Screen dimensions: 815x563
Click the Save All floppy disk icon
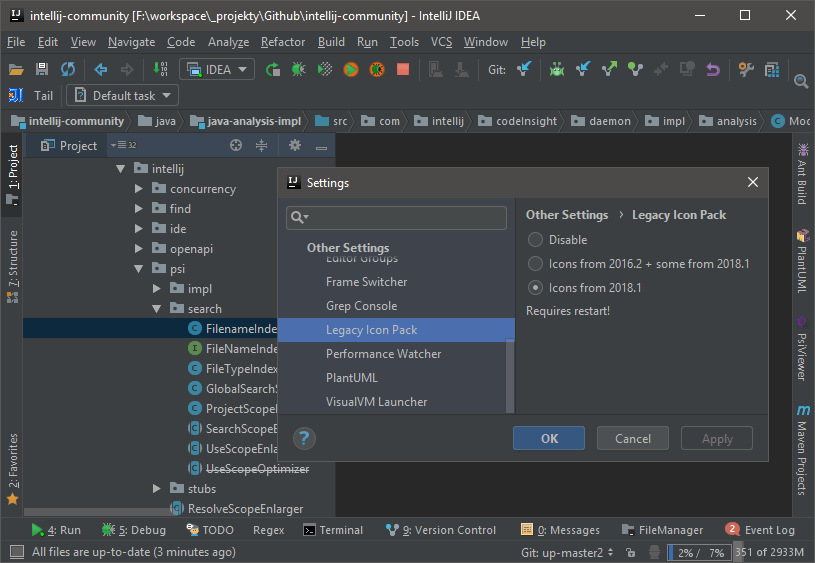tap(42, 69)
